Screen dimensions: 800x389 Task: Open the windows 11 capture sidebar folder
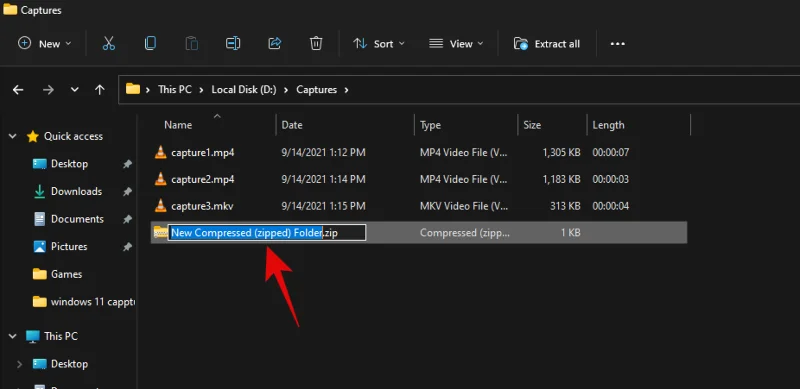pos(92,302)
